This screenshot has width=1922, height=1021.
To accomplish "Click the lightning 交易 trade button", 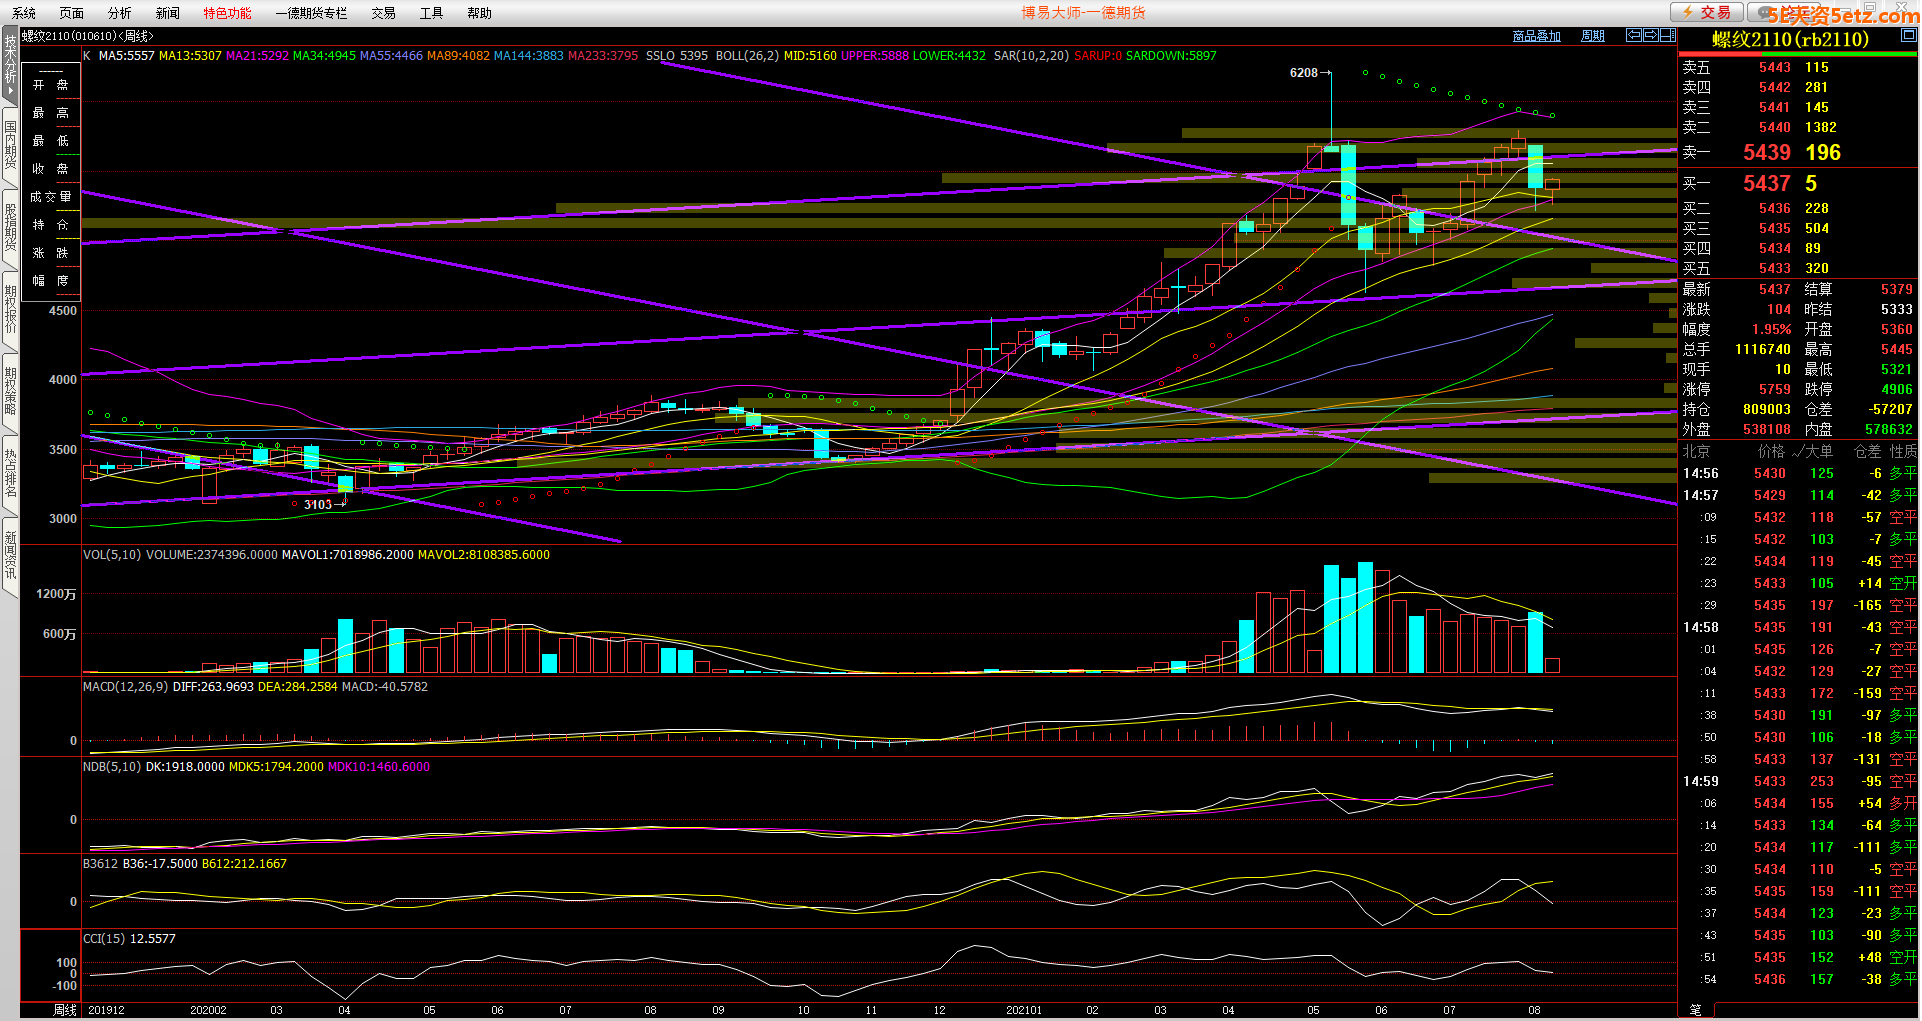I will pyautogui.click(x=1706, y=12).
